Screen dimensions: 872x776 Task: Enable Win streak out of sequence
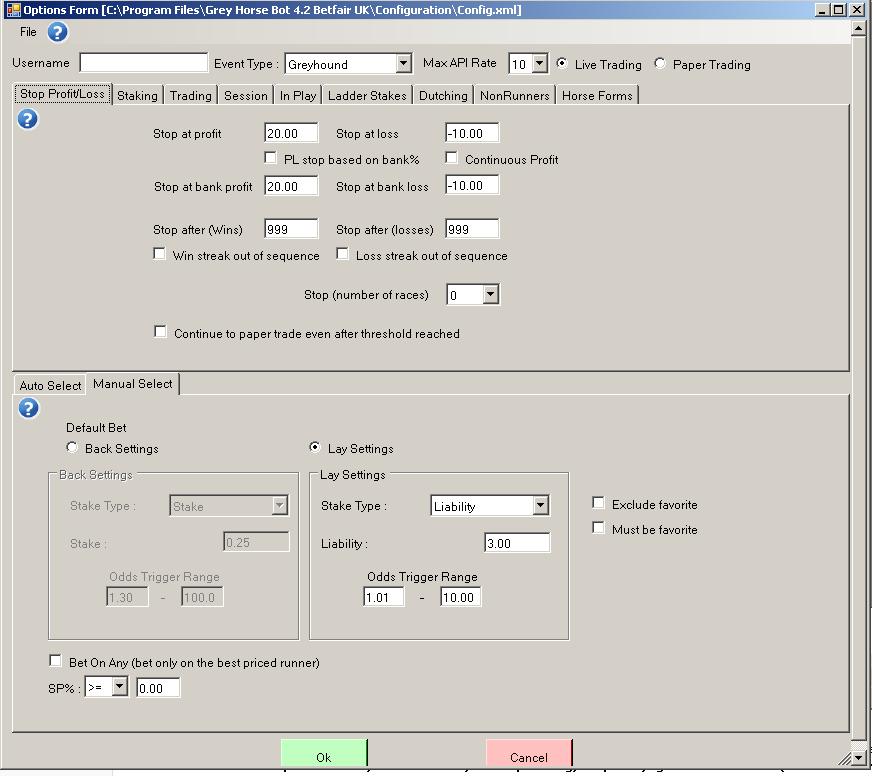(160, 254)
